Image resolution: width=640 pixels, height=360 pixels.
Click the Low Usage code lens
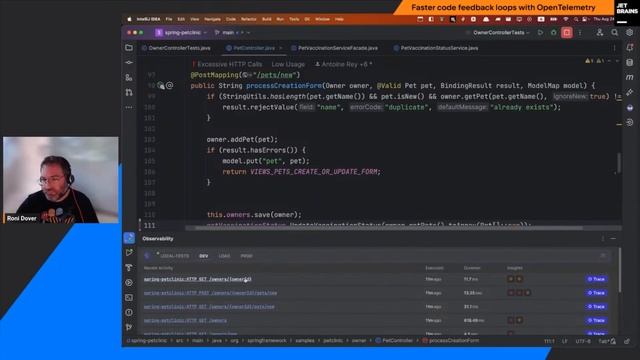pos(288,64)
